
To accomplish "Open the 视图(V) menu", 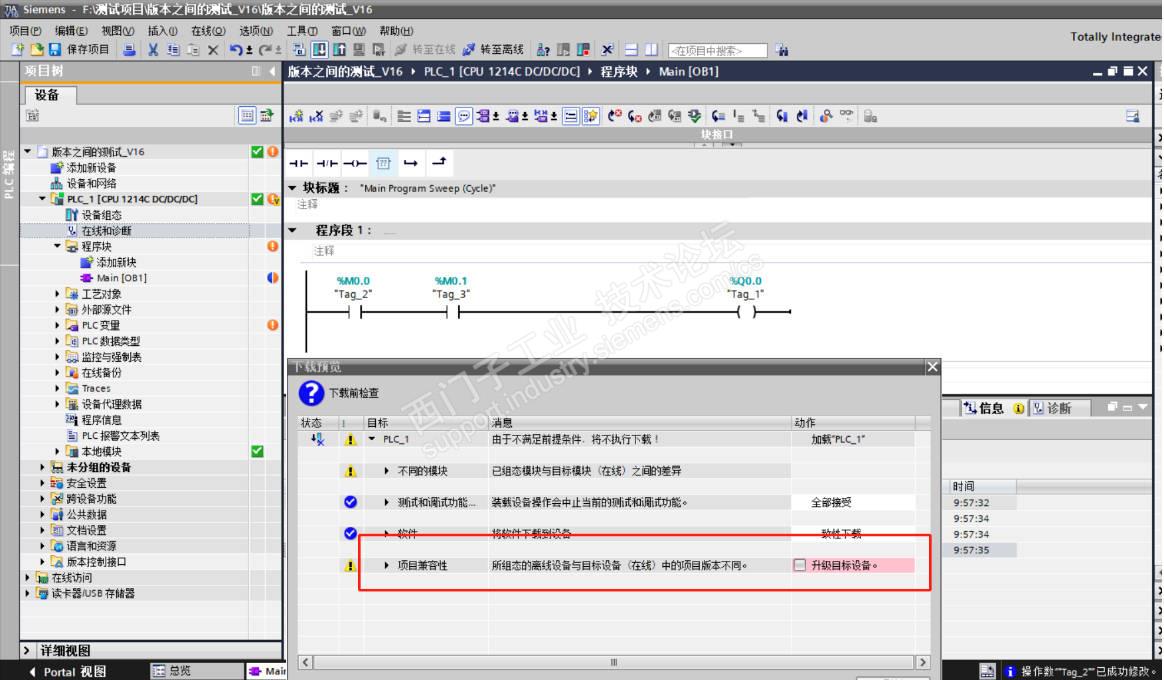I will [x=118, y=30].
